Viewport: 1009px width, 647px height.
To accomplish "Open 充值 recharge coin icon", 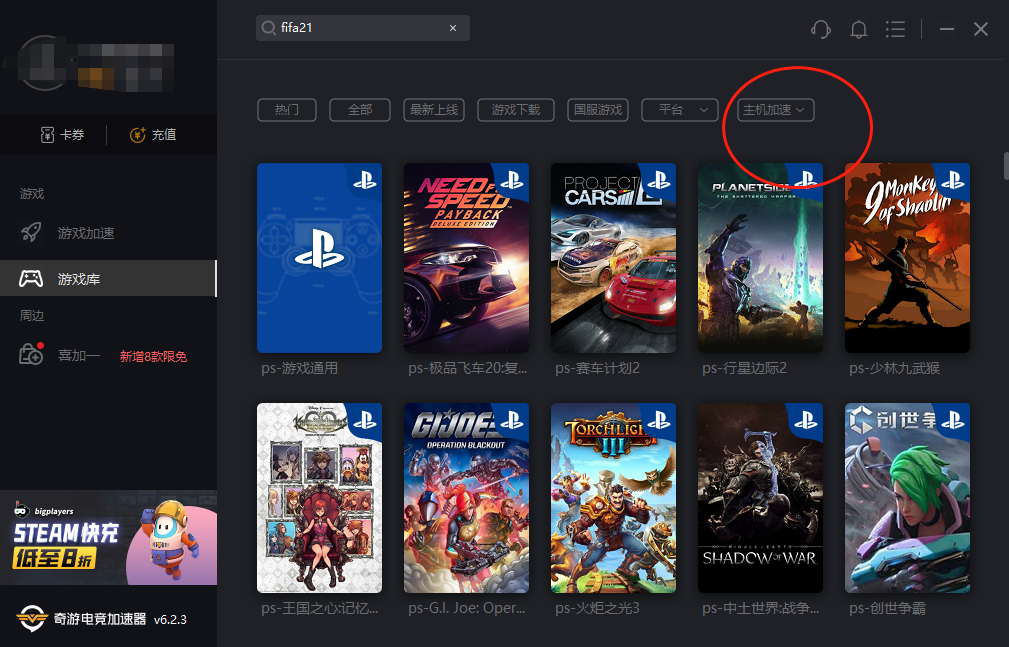I will [138, 135].
